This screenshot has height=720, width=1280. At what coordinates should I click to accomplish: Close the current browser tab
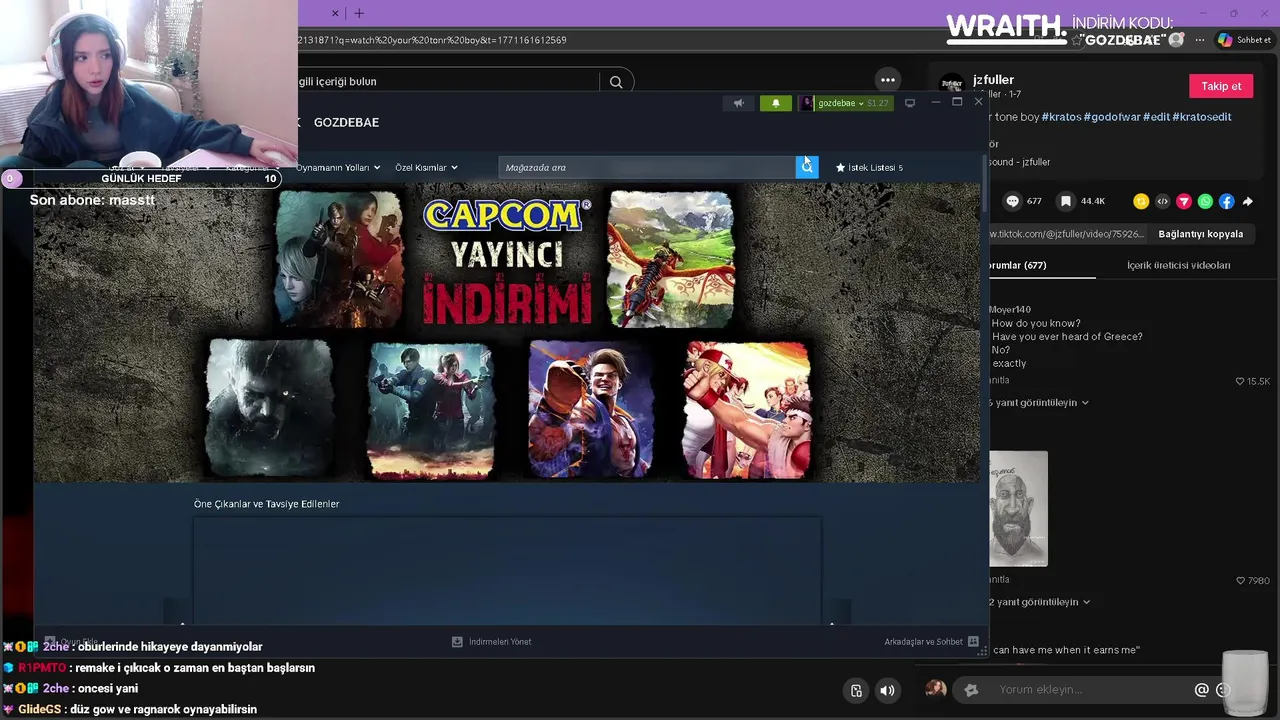[x=335, y=13]
